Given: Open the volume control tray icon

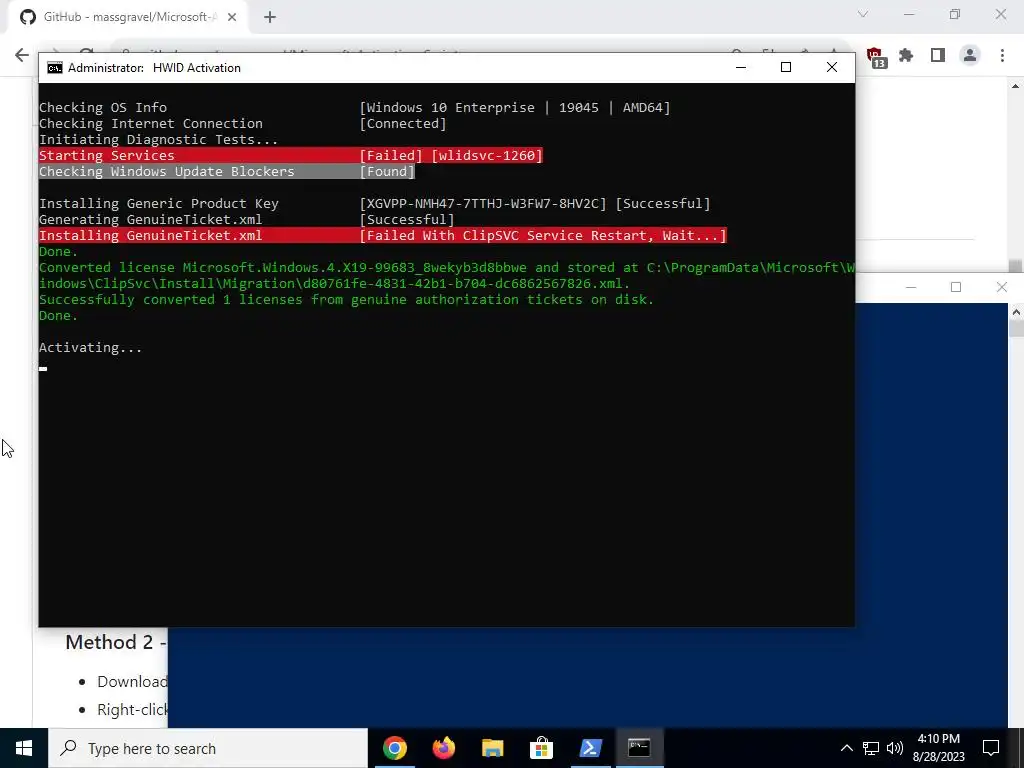Looking at the screenshot, I should (895, 748).
